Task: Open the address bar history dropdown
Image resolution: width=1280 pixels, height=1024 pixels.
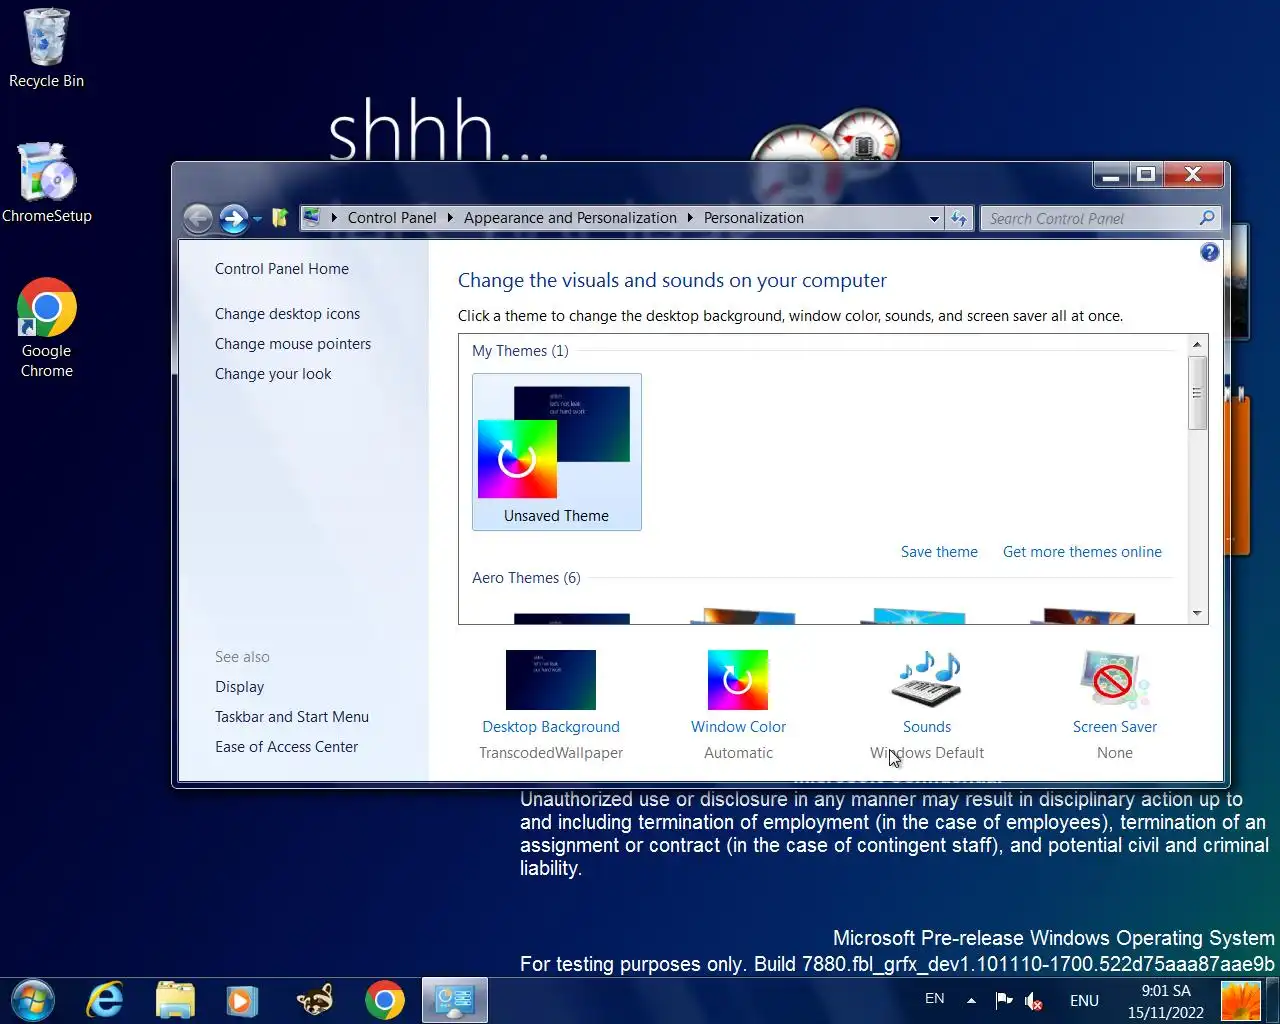Action: (x=934, y=218)
